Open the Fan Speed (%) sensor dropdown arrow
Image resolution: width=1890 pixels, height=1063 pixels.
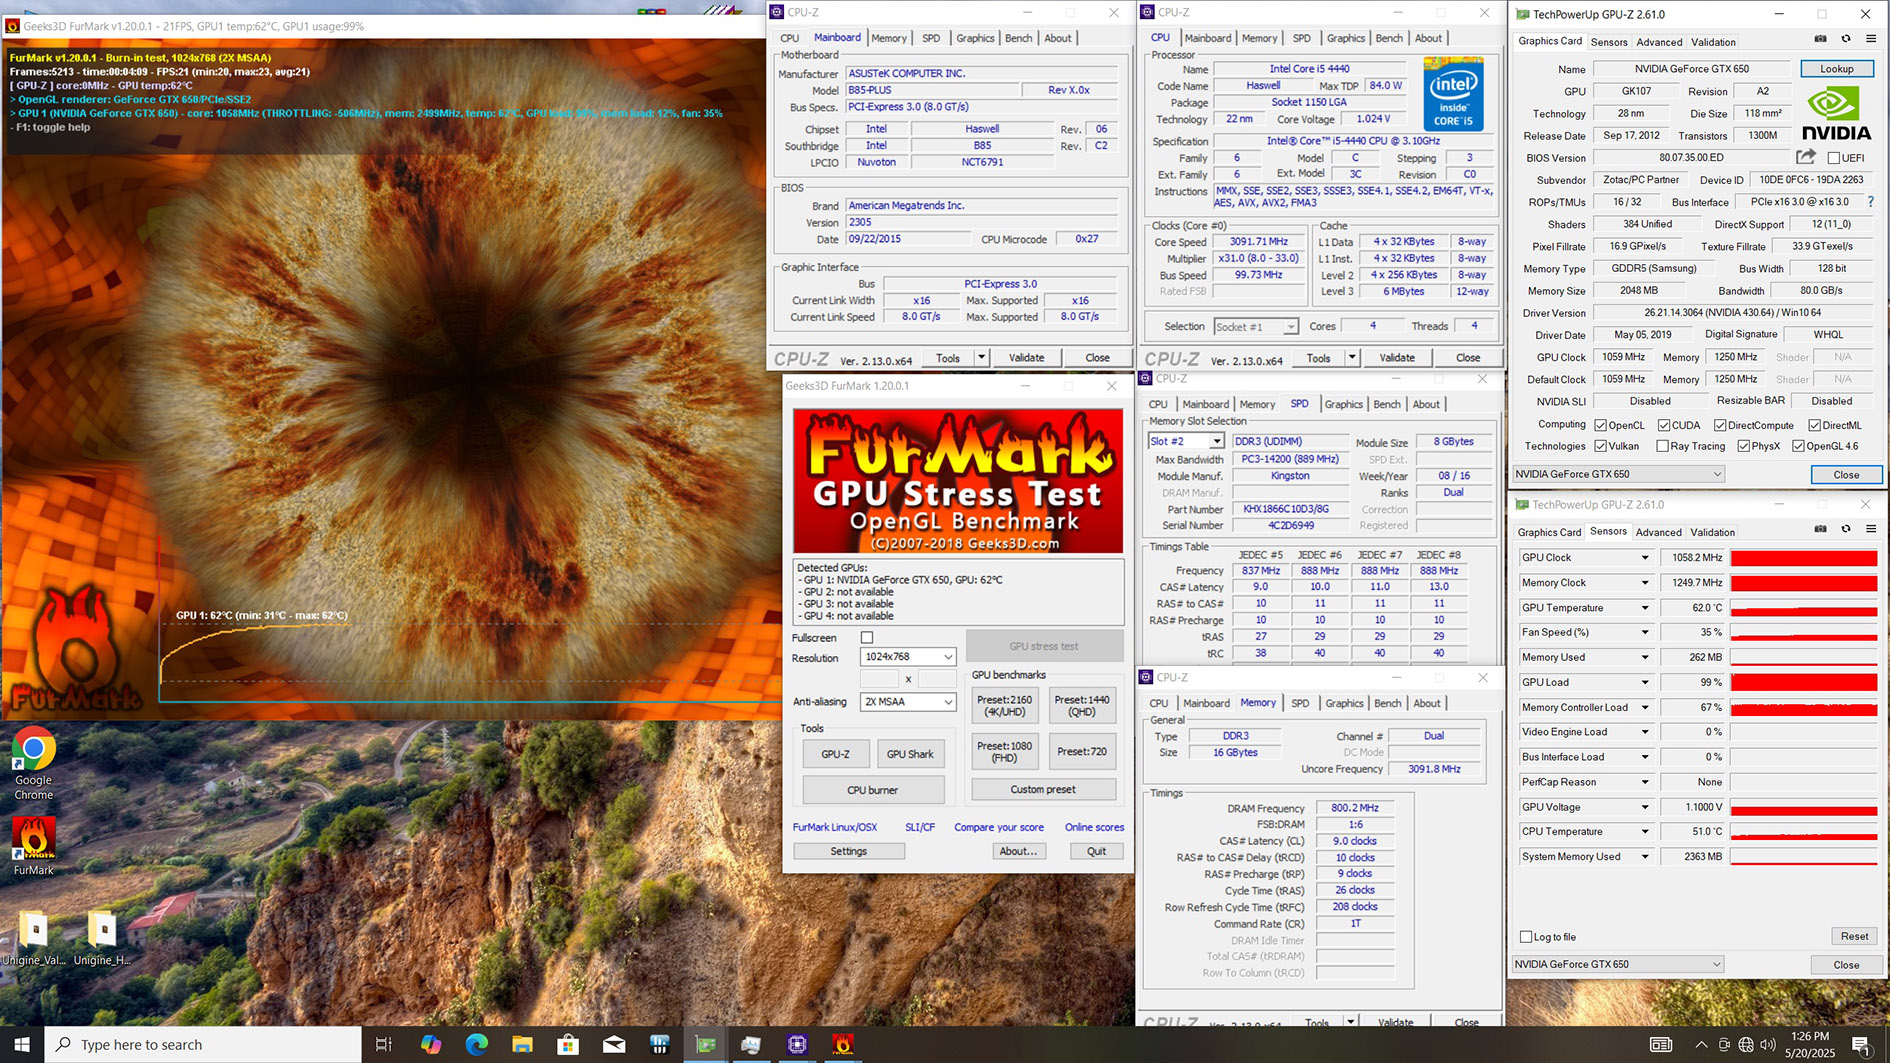coord(1644,632)
